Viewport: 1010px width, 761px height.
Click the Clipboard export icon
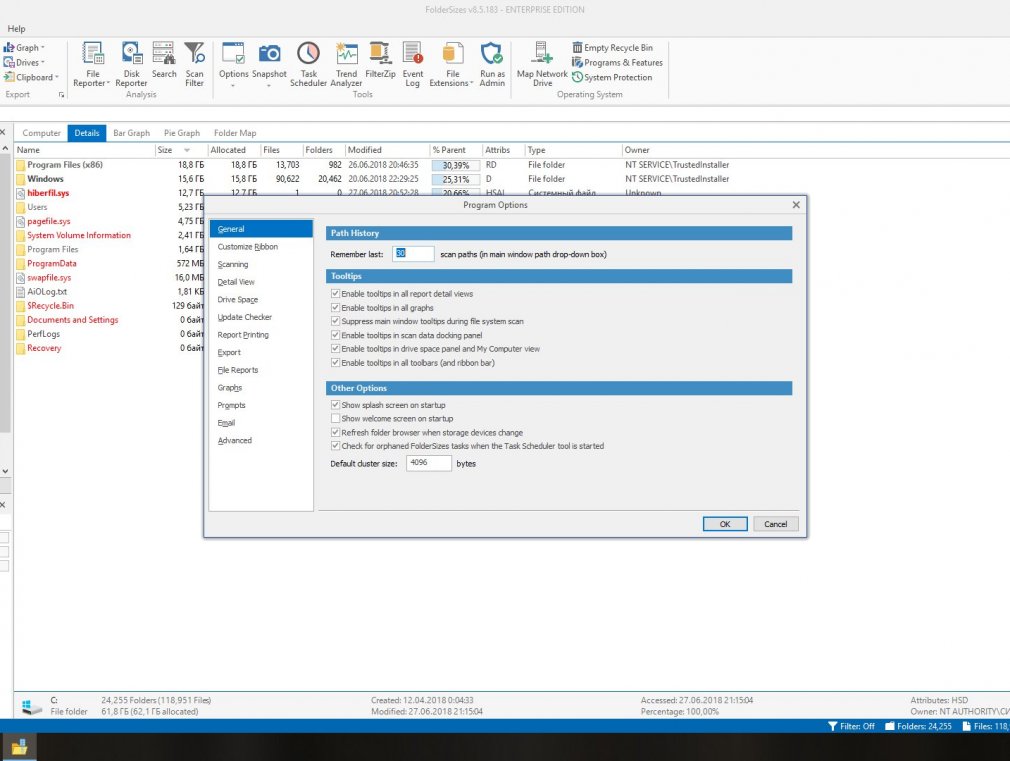tap(9, 77)
